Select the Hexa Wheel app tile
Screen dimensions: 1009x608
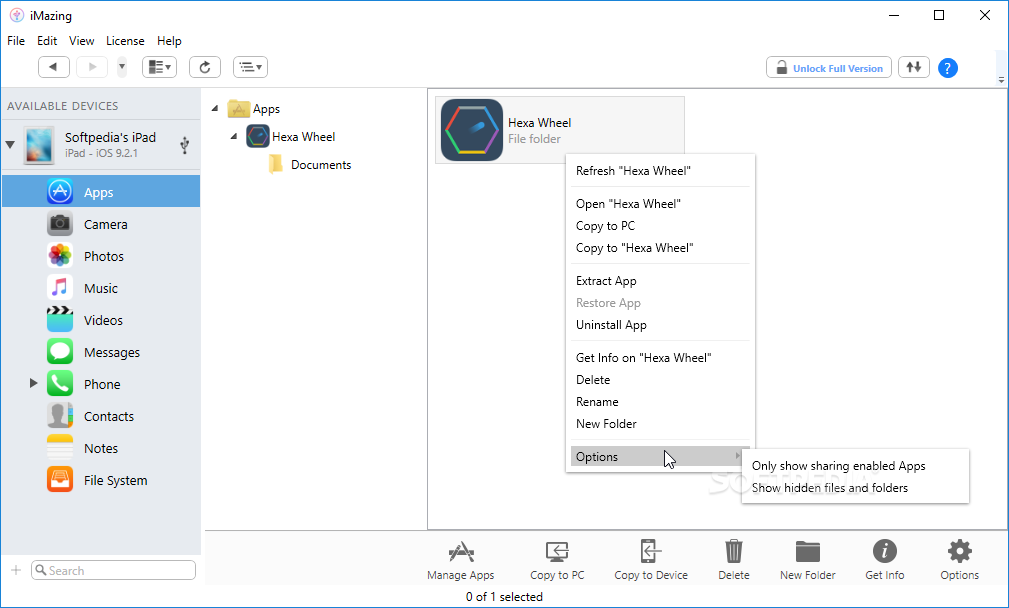coord(560,130)
